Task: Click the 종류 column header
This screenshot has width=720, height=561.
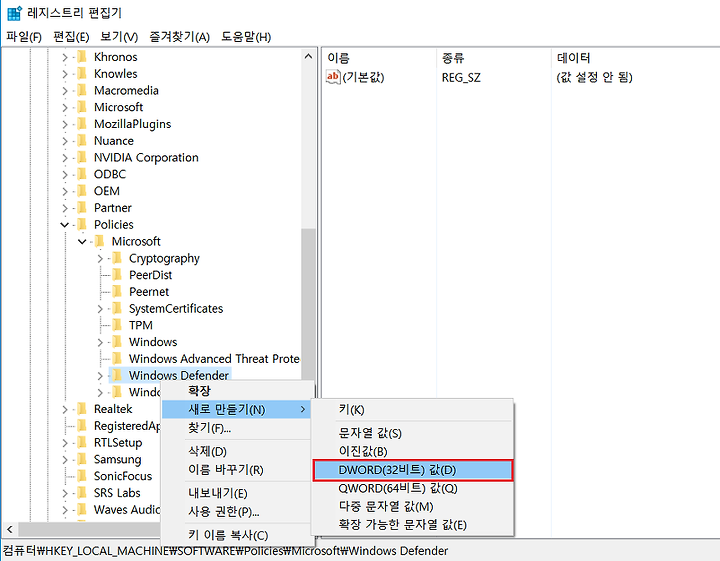Action: (x=494, y=58)
